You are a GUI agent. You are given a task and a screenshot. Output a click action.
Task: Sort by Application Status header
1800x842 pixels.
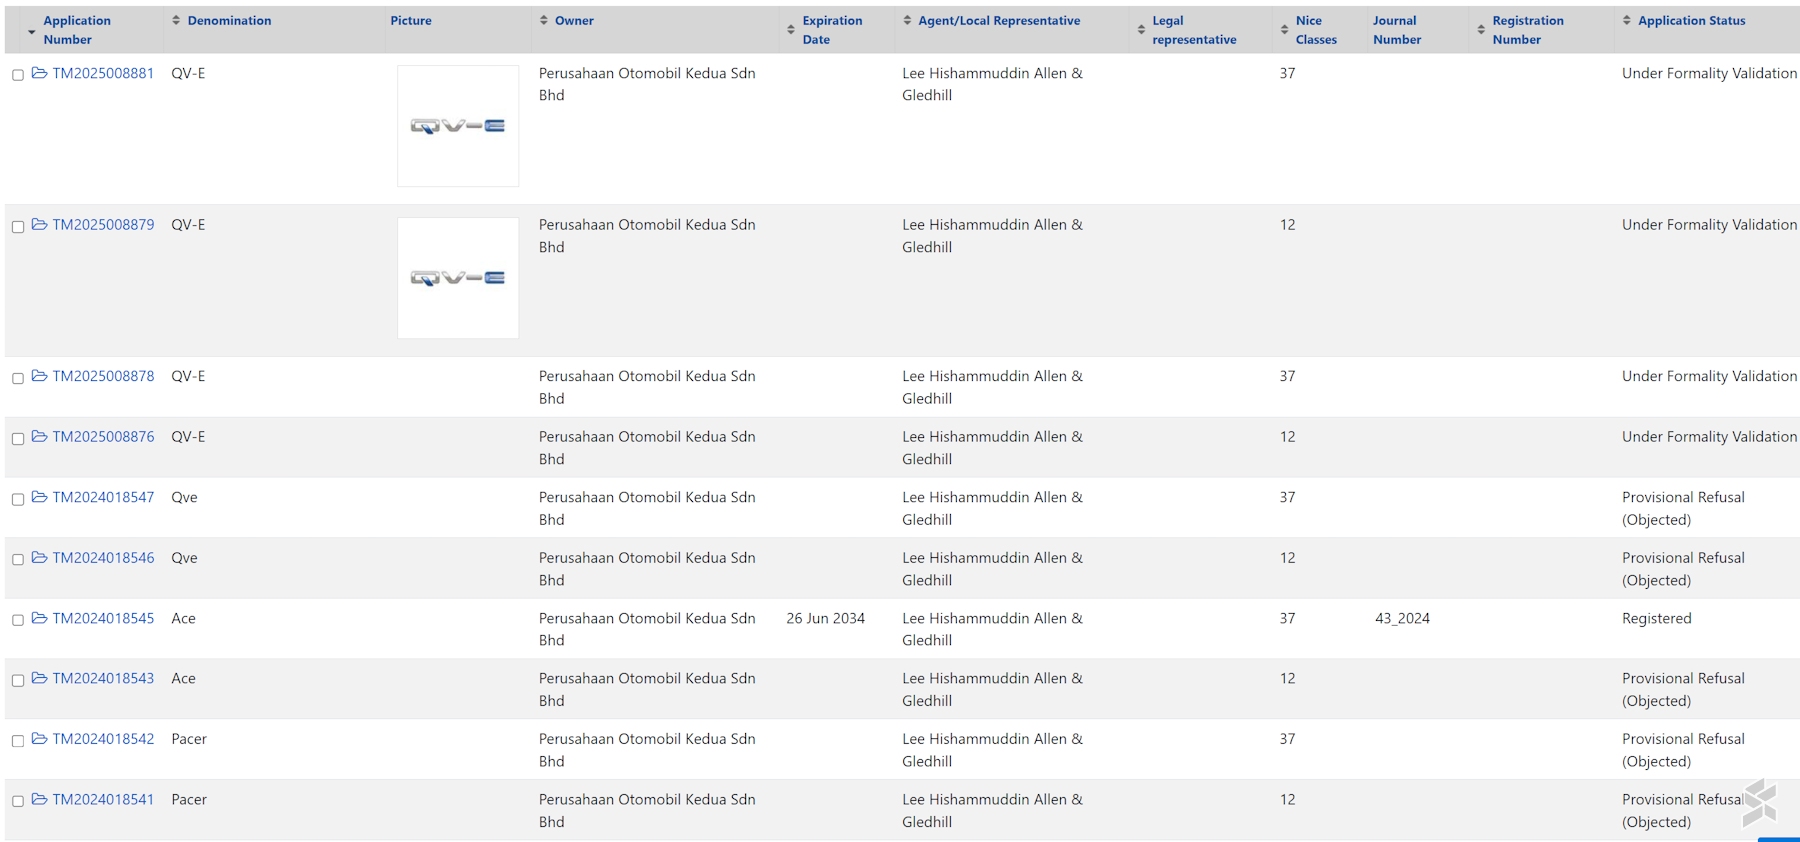tap(1627, 20)
